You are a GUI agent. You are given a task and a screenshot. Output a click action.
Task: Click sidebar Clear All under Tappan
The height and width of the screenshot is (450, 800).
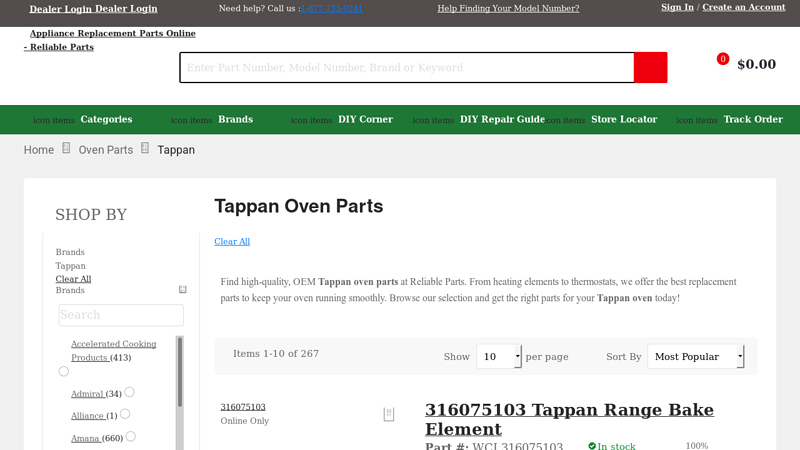73,279
